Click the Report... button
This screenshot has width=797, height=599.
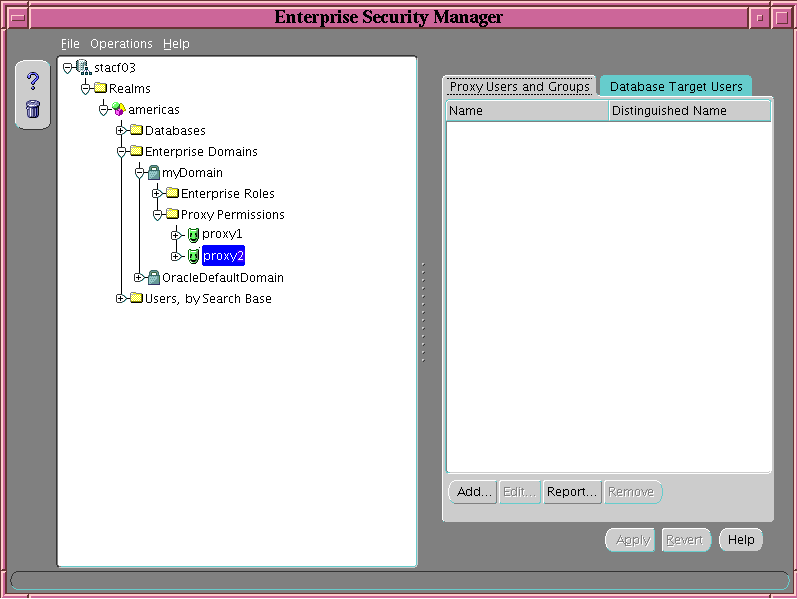coord(572,492)
